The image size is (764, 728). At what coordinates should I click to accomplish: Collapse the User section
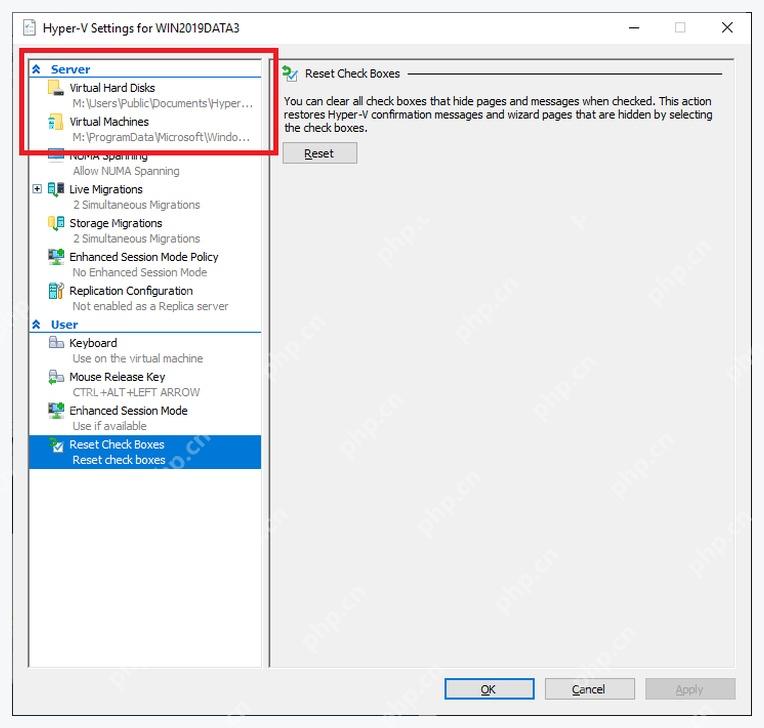36,325
